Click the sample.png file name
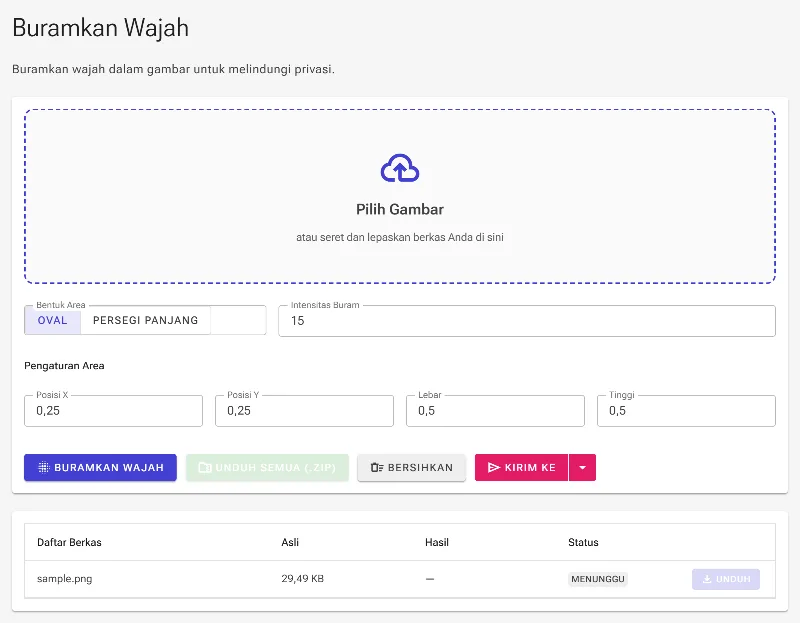The width and height of the screenshot is (800, 623). coord(65,579)
